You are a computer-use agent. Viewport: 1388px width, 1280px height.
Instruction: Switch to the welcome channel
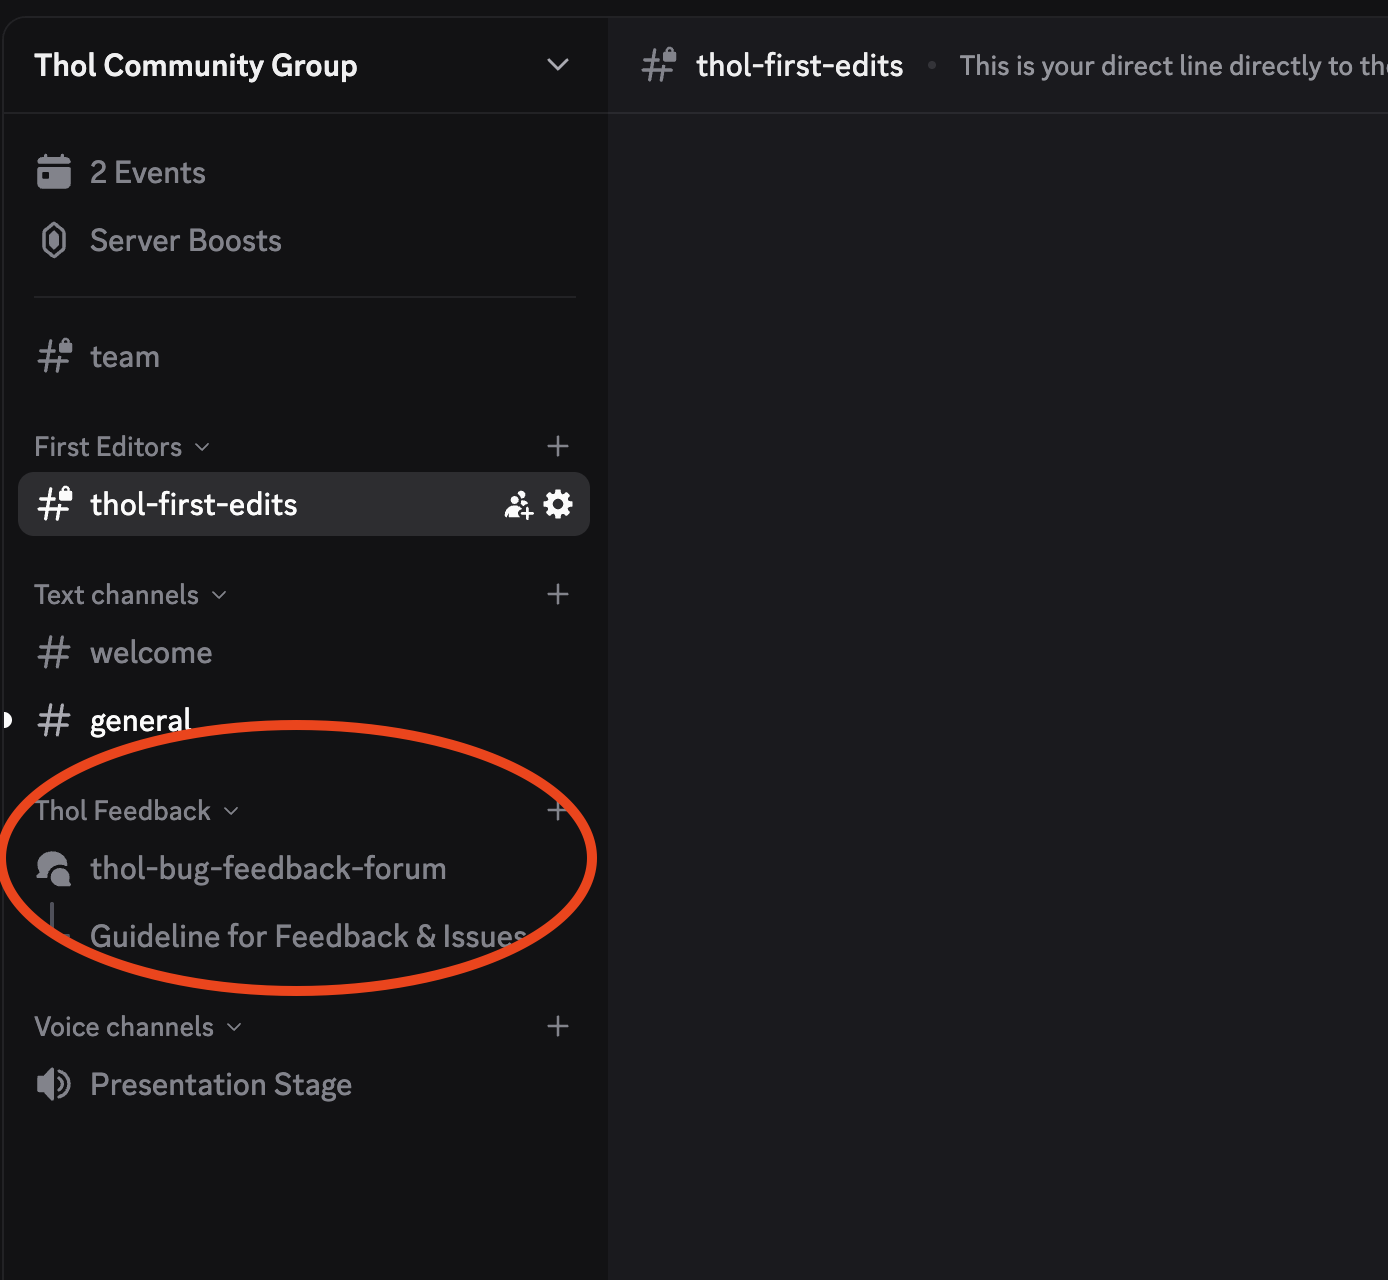(151, 653)
